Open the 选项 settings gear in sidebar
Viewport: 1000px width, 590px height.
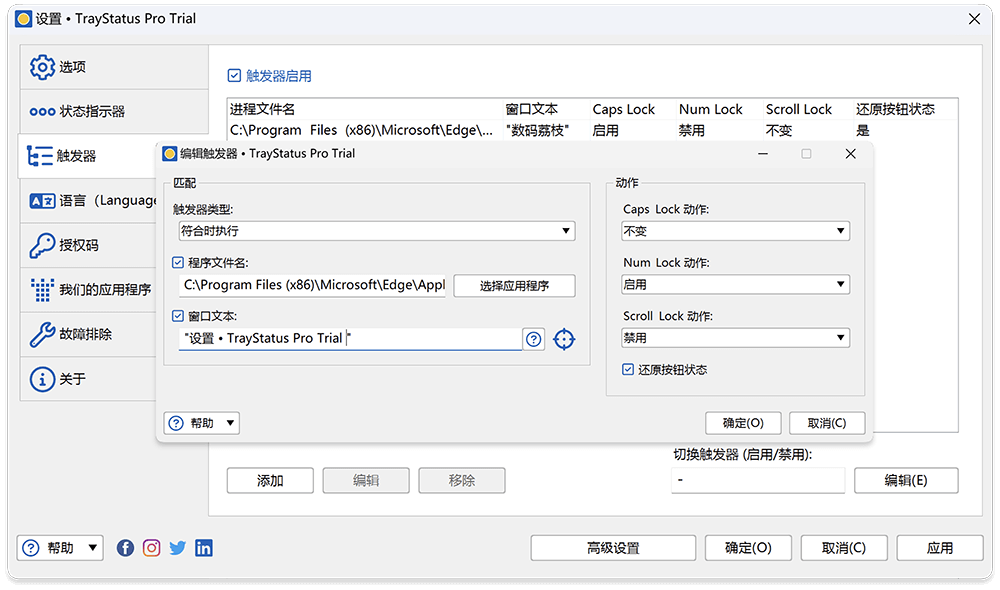coord(40,66)
